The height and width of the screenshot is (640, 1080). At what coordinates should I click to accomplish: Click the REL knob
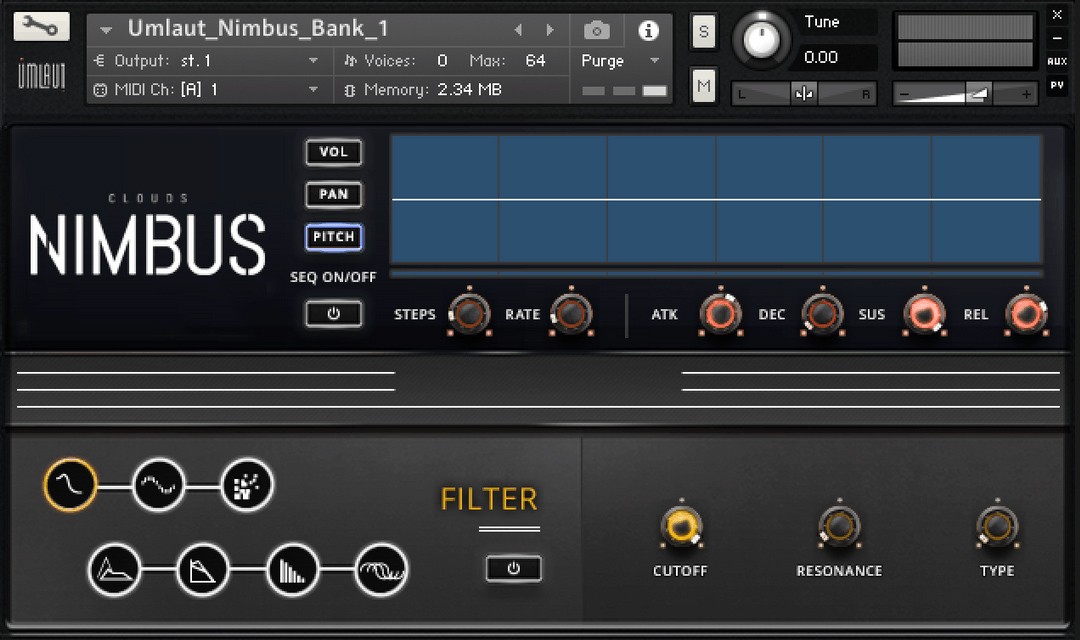(x=1026, y=313)
